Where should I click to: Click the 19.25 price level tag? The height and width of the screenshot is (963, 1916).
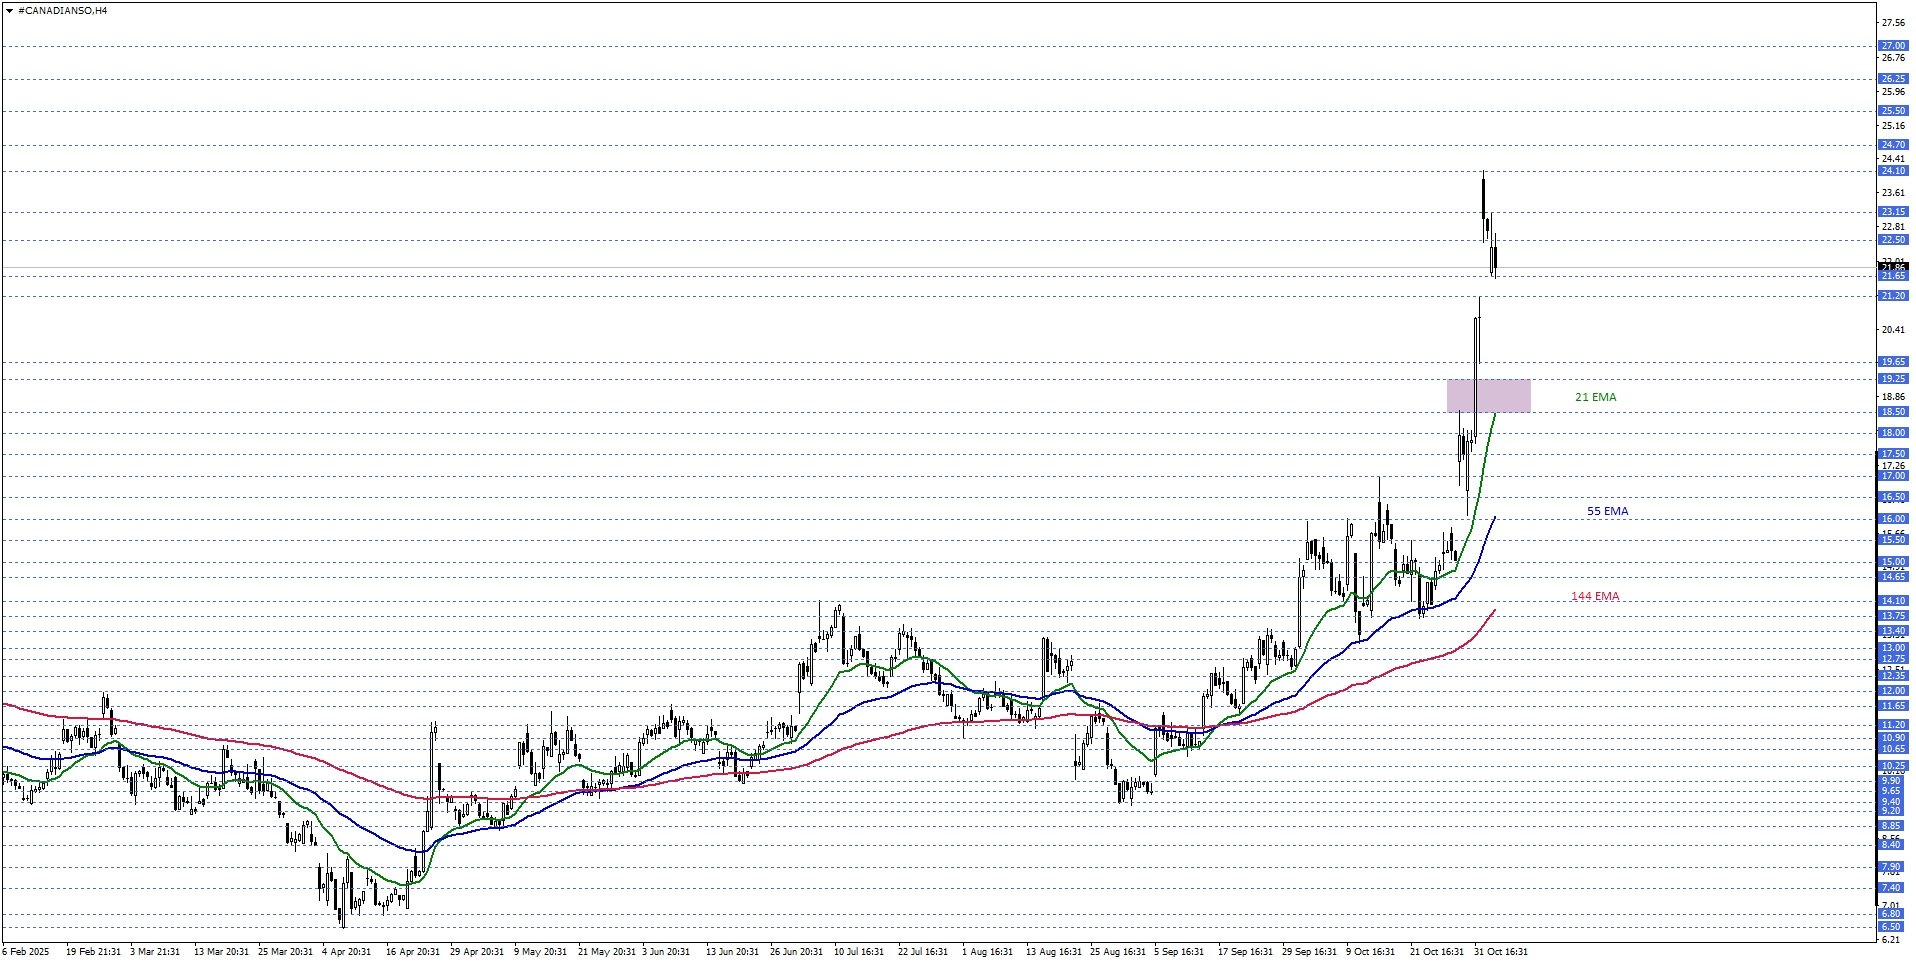pyautogui.click(x=1892, y=379)
